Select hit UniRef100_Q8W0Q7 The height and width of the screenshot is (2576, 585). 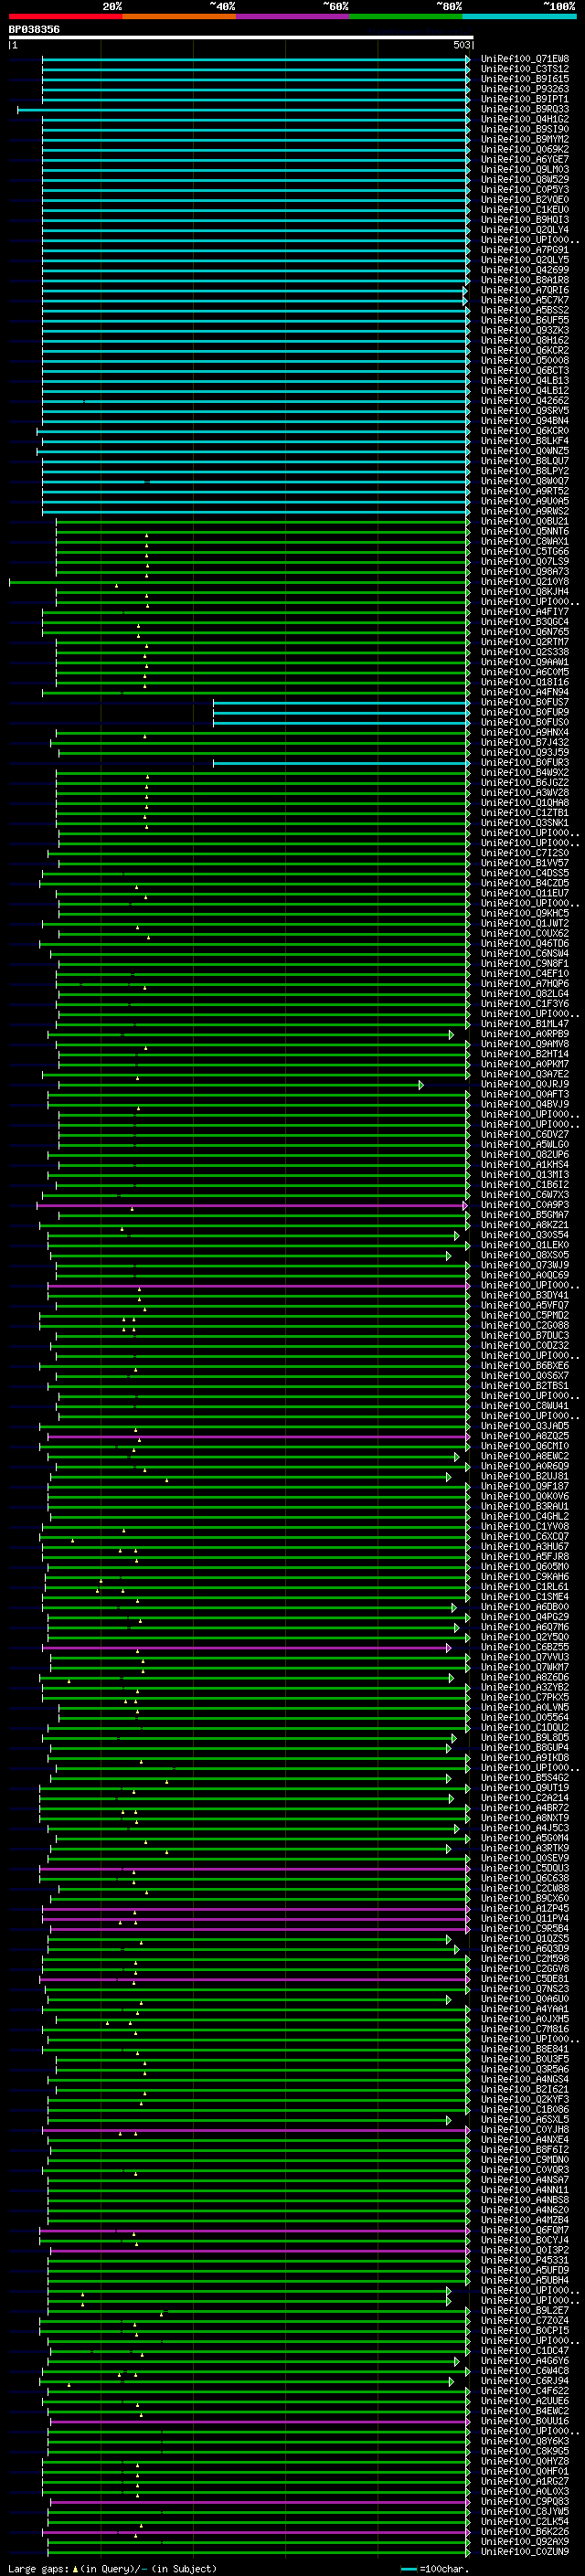(x=525, y=481)
